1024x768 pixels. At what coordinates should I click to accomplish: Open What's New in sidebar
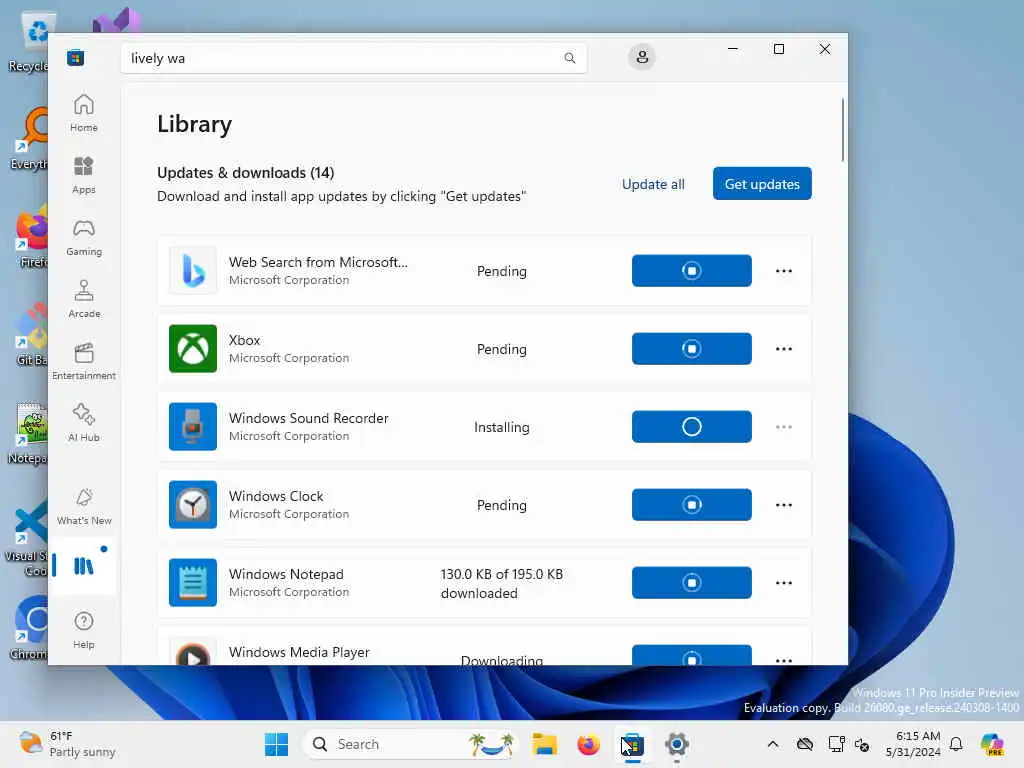coord(84,506)
